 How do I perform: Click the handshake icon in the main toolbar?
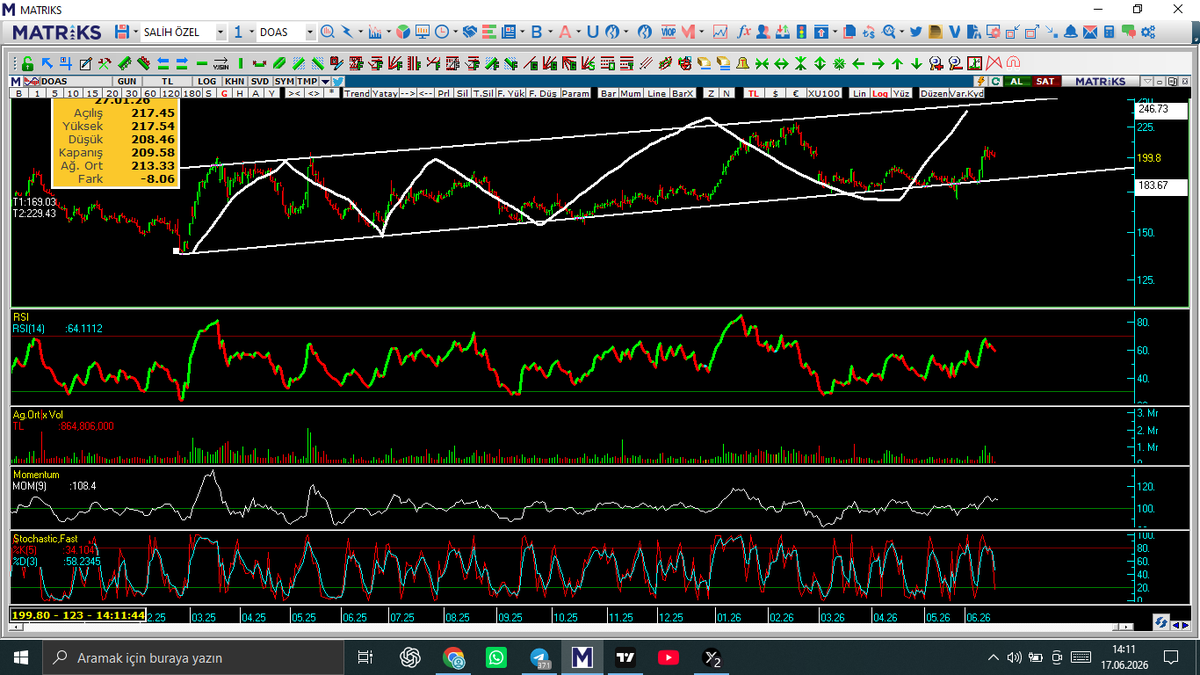click(x=469, y=32)
